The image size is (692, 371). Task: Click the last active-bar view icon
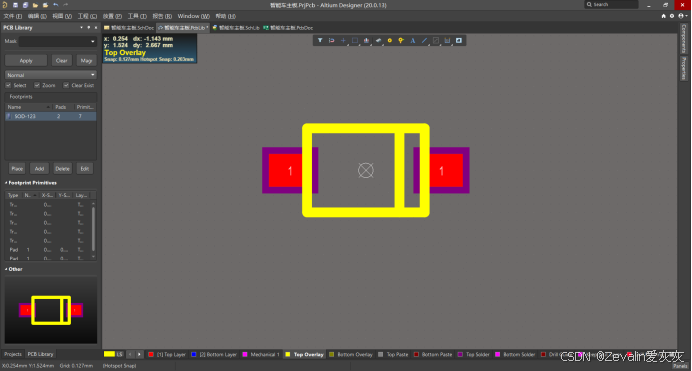[459, 41]
